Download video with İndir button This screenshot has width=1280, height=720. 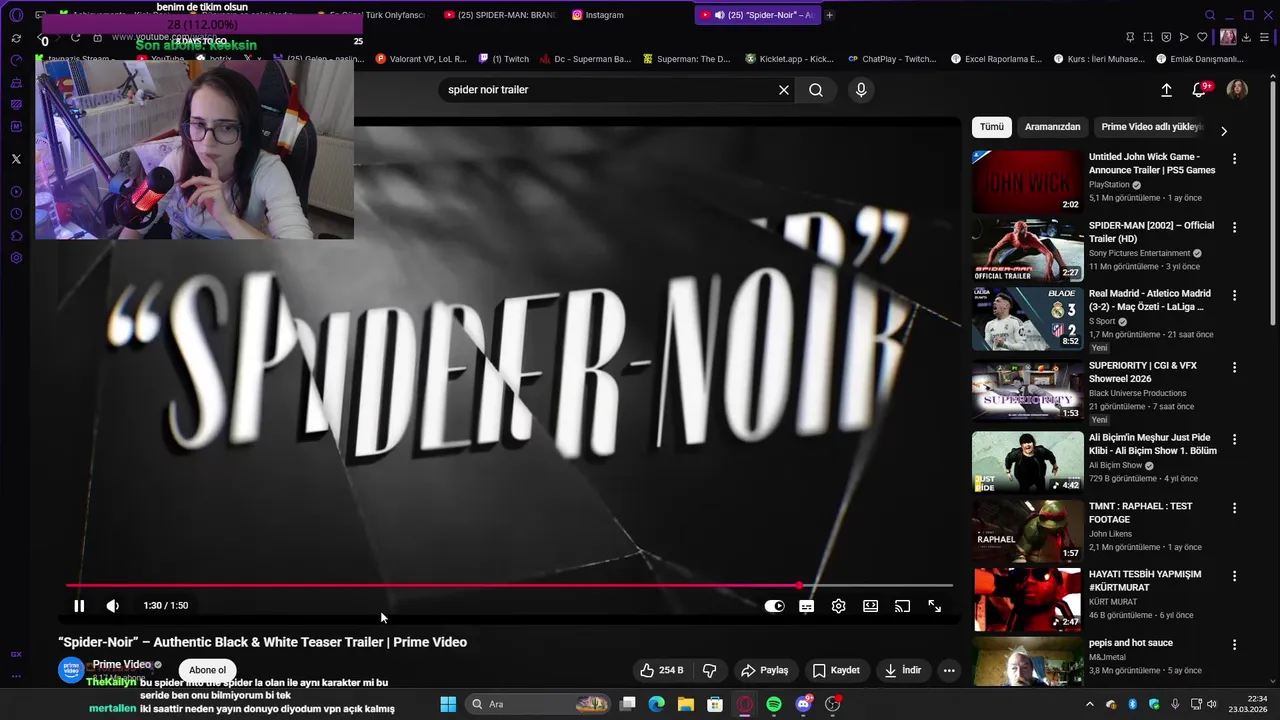pos(903,670)
